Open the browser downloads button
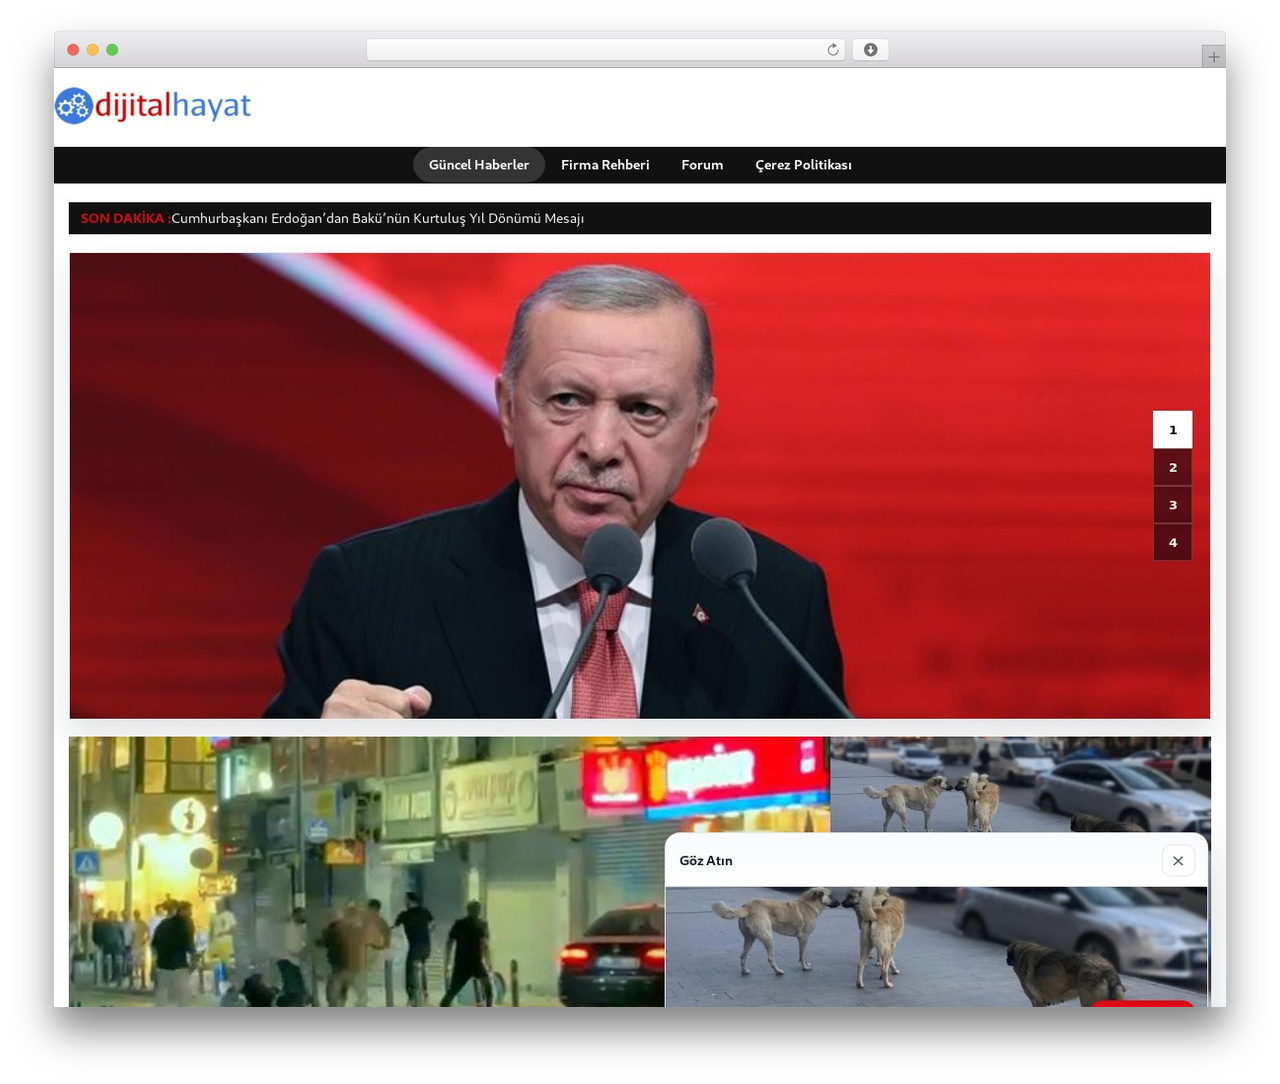 click(x=870, y=50)
